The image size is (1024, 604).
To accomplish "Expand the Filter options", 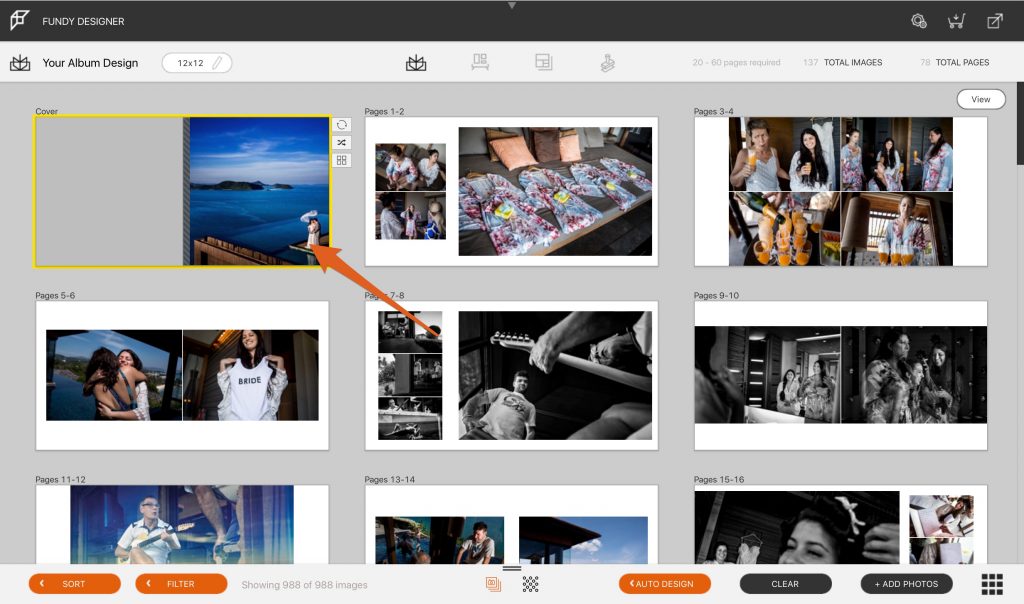I will coord(181,584).
